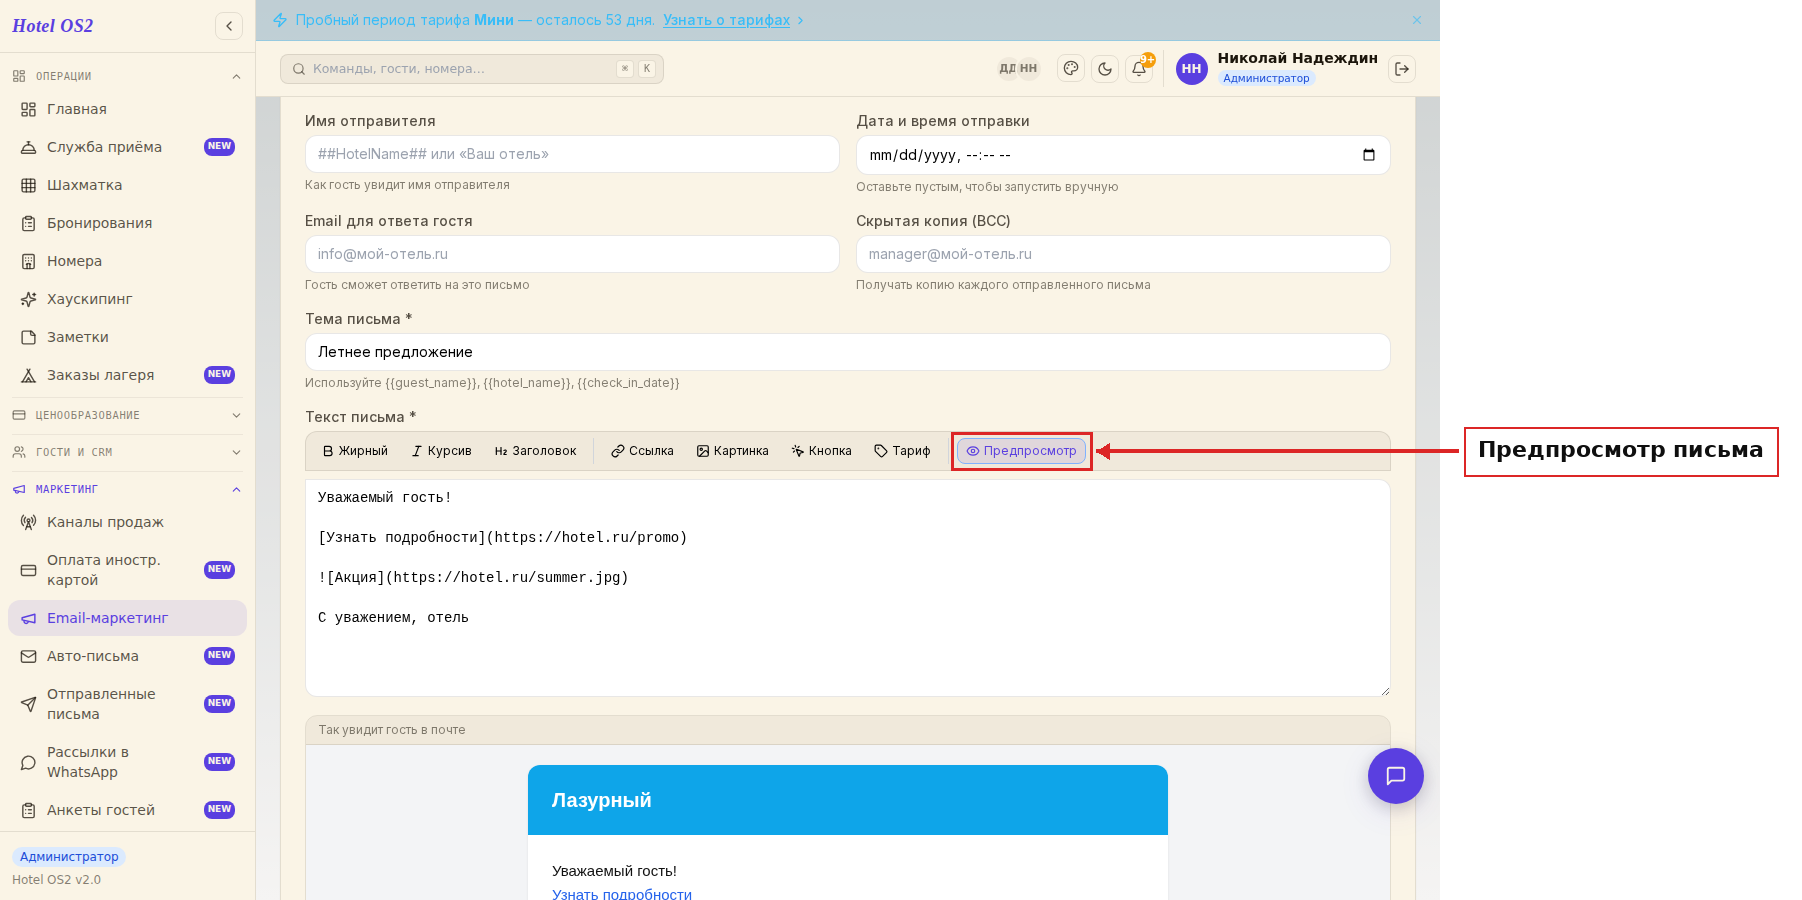Click Имя отправителя input field
Screen dimensions: 1802x900
point(572,154)
